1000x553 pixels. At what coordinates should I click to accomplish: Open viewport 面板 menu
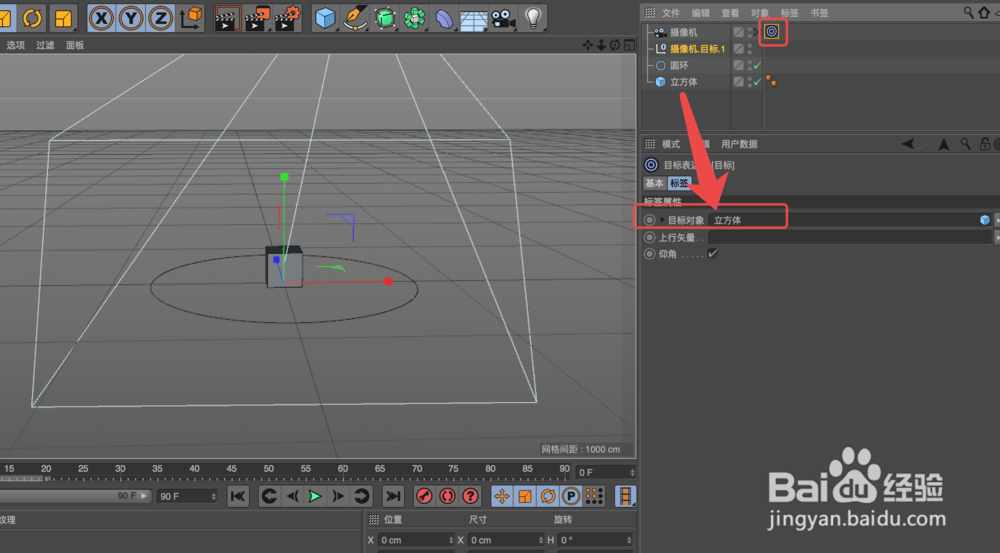[x=75, y=45]
